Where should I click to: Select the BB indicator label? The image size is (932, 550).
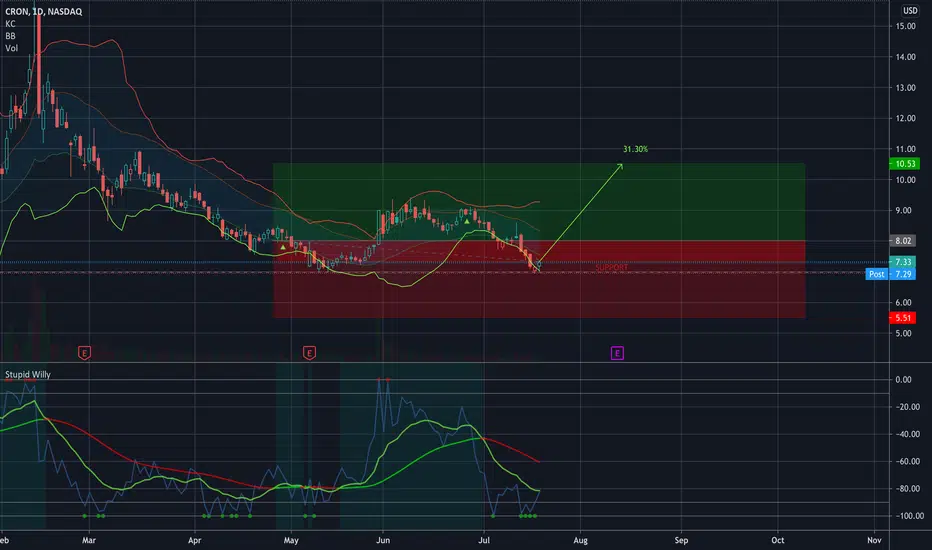tap(10, 36)
